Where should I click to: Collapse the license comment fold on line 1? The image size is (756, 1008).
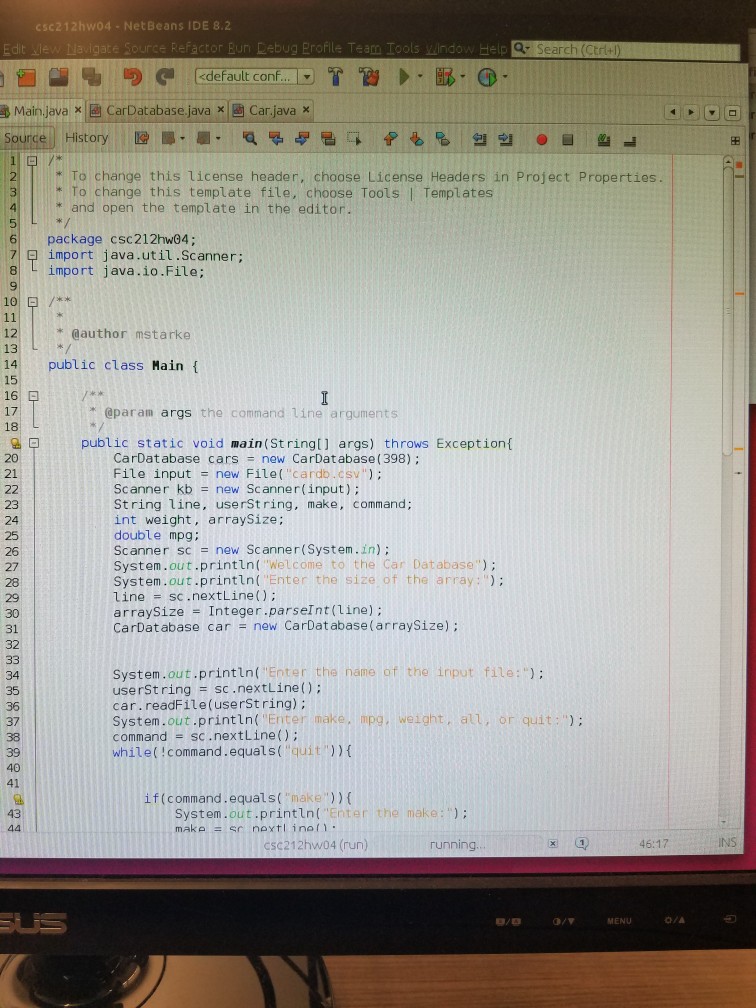click(x=32, y=160)
